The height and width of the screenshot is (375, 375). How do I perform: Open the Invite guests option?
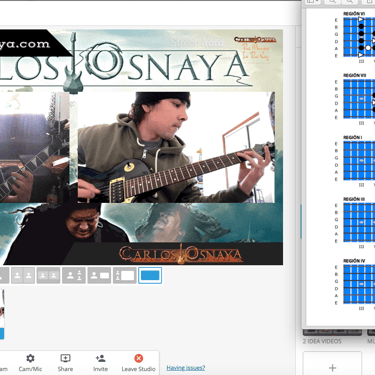click(x=100, y=363)
